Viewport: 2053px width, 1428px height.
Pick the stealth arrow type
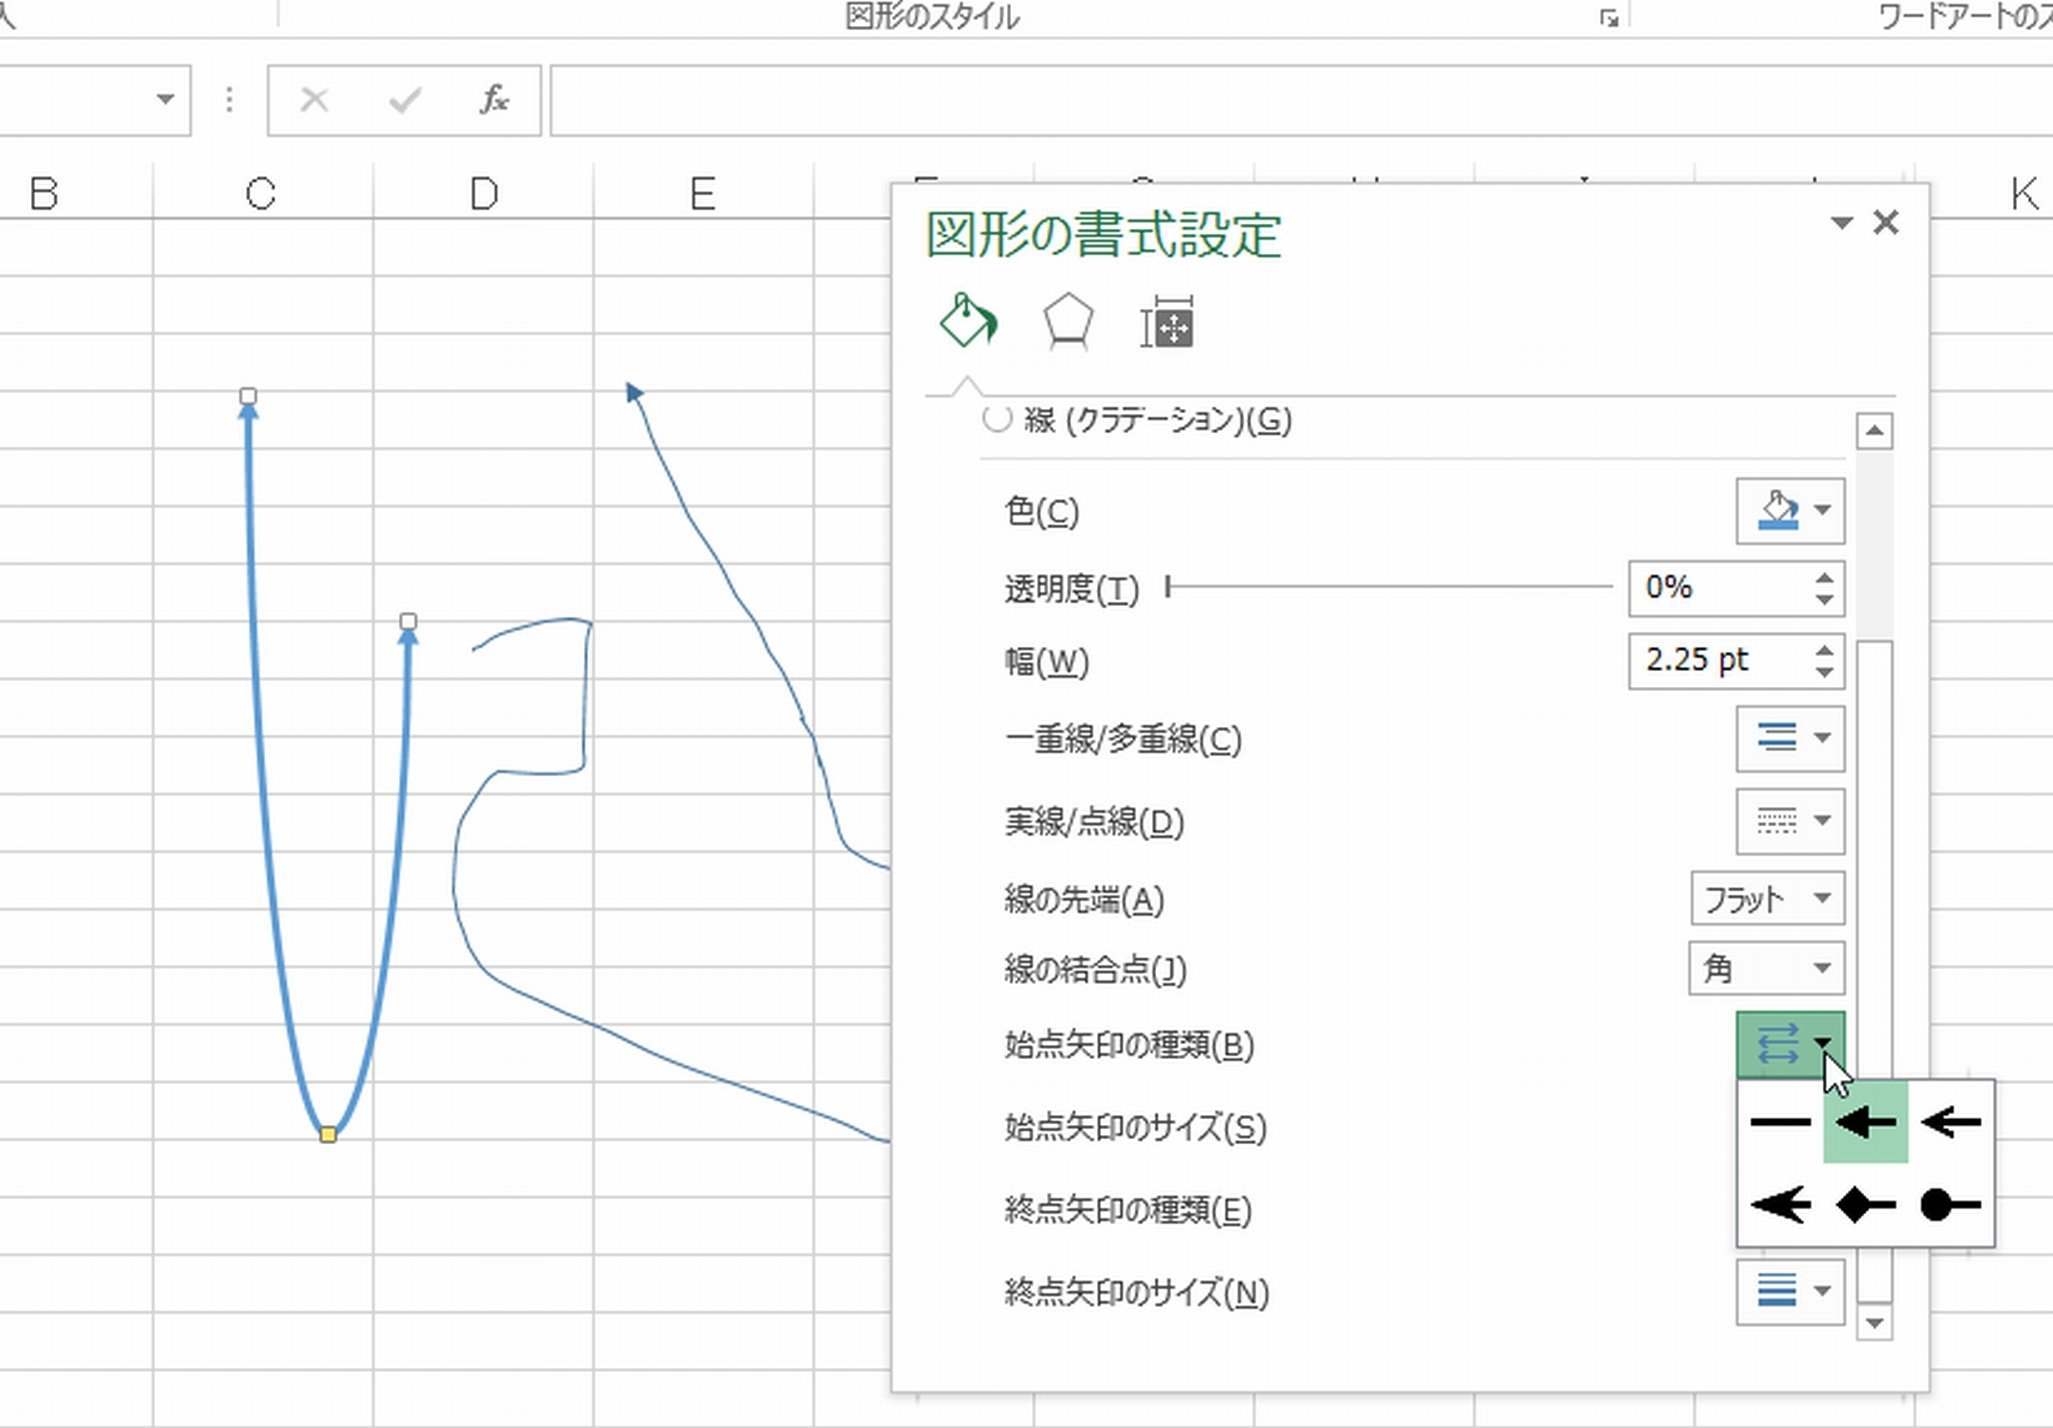point(1780,1205)
